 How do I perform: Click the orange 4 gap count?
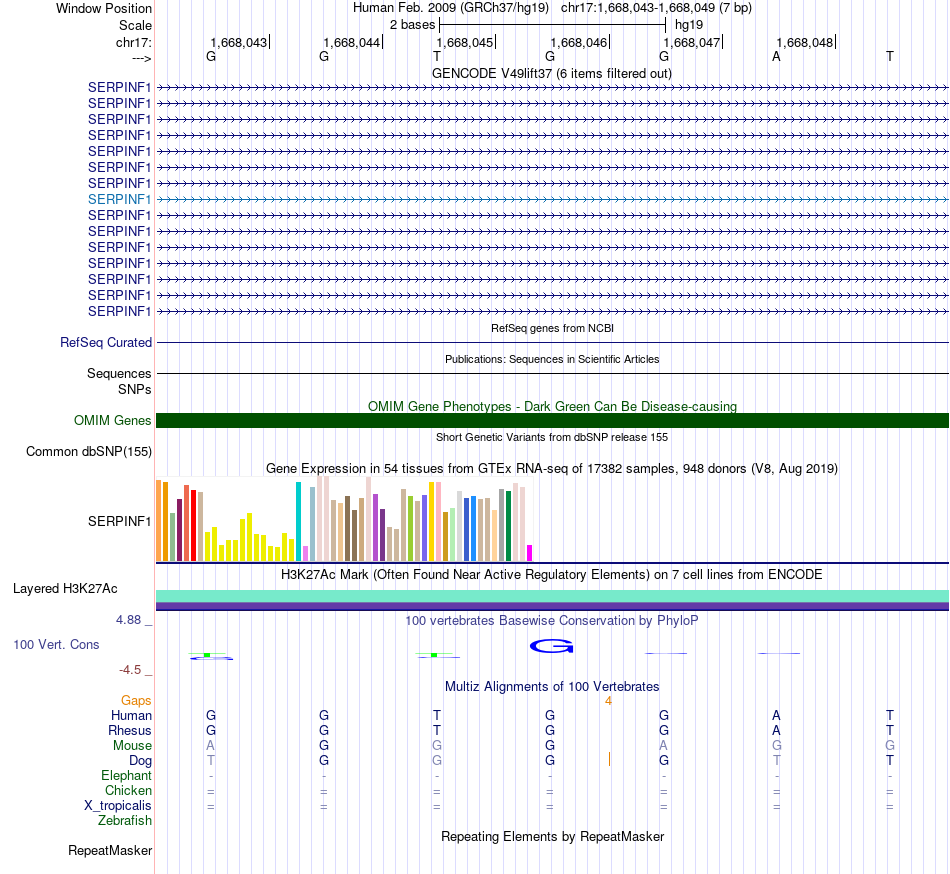pos(608,701)
